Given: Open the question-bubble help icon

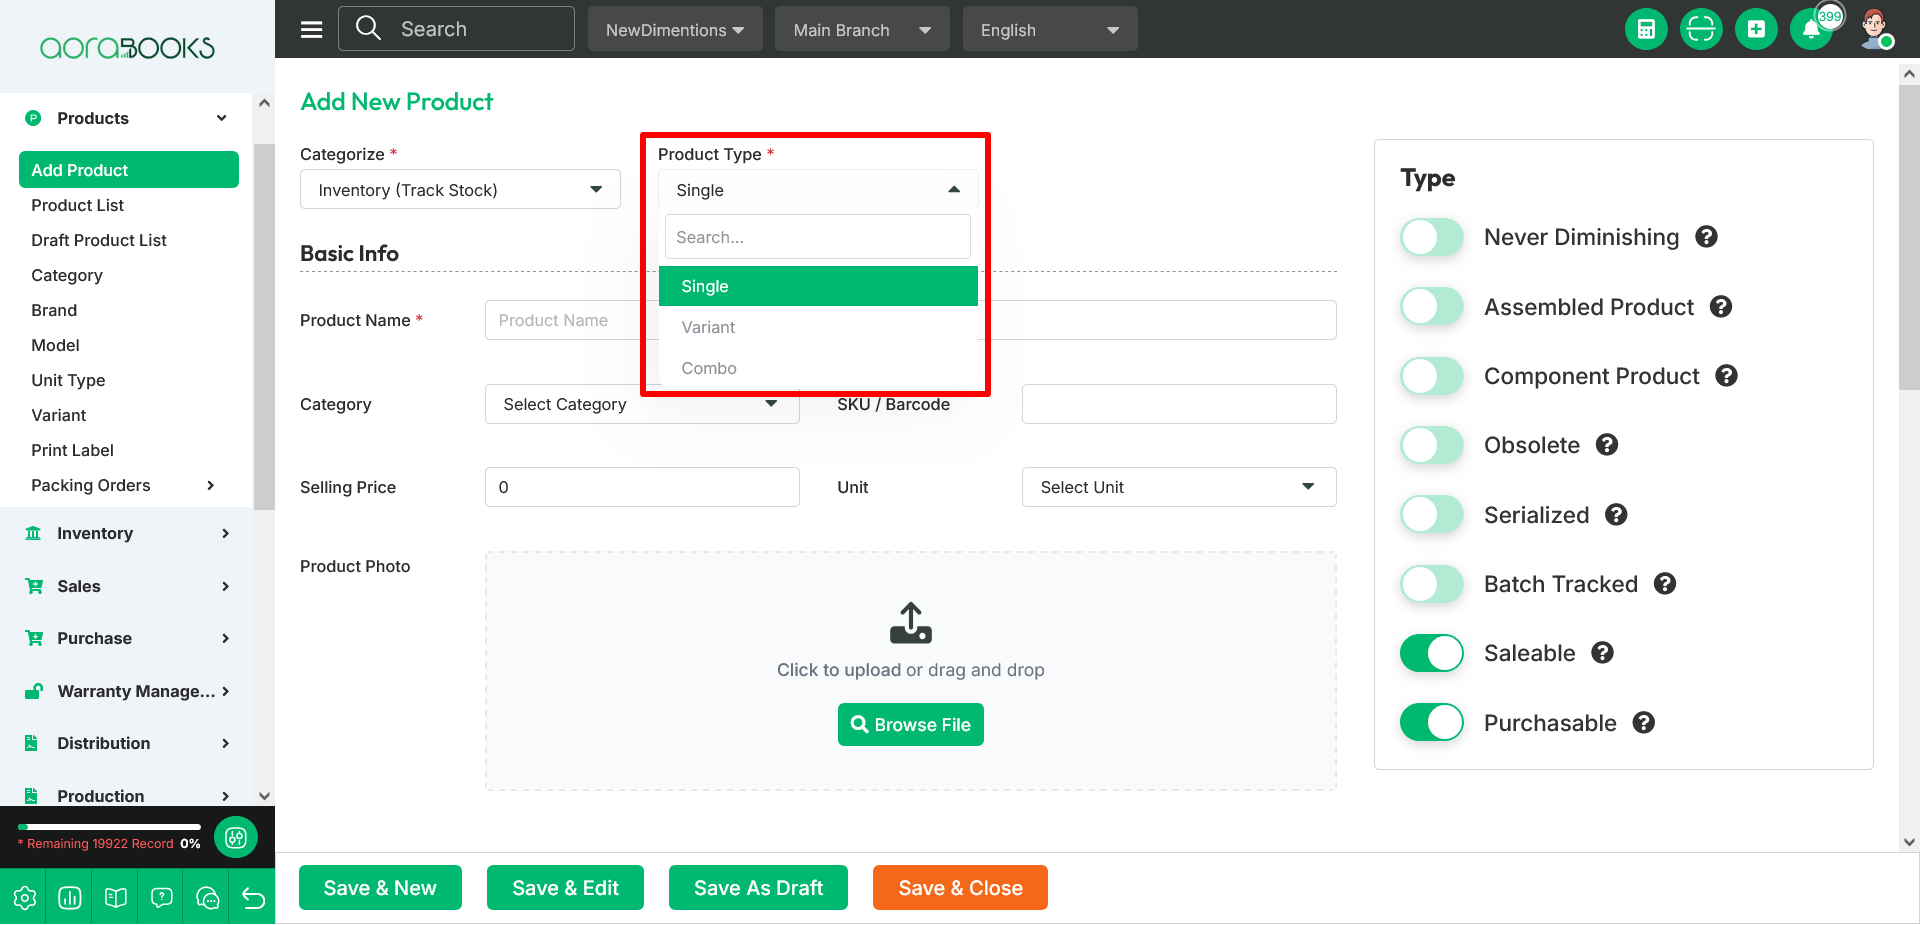Looking at the screenshot, I should click(x=162, y=898).
